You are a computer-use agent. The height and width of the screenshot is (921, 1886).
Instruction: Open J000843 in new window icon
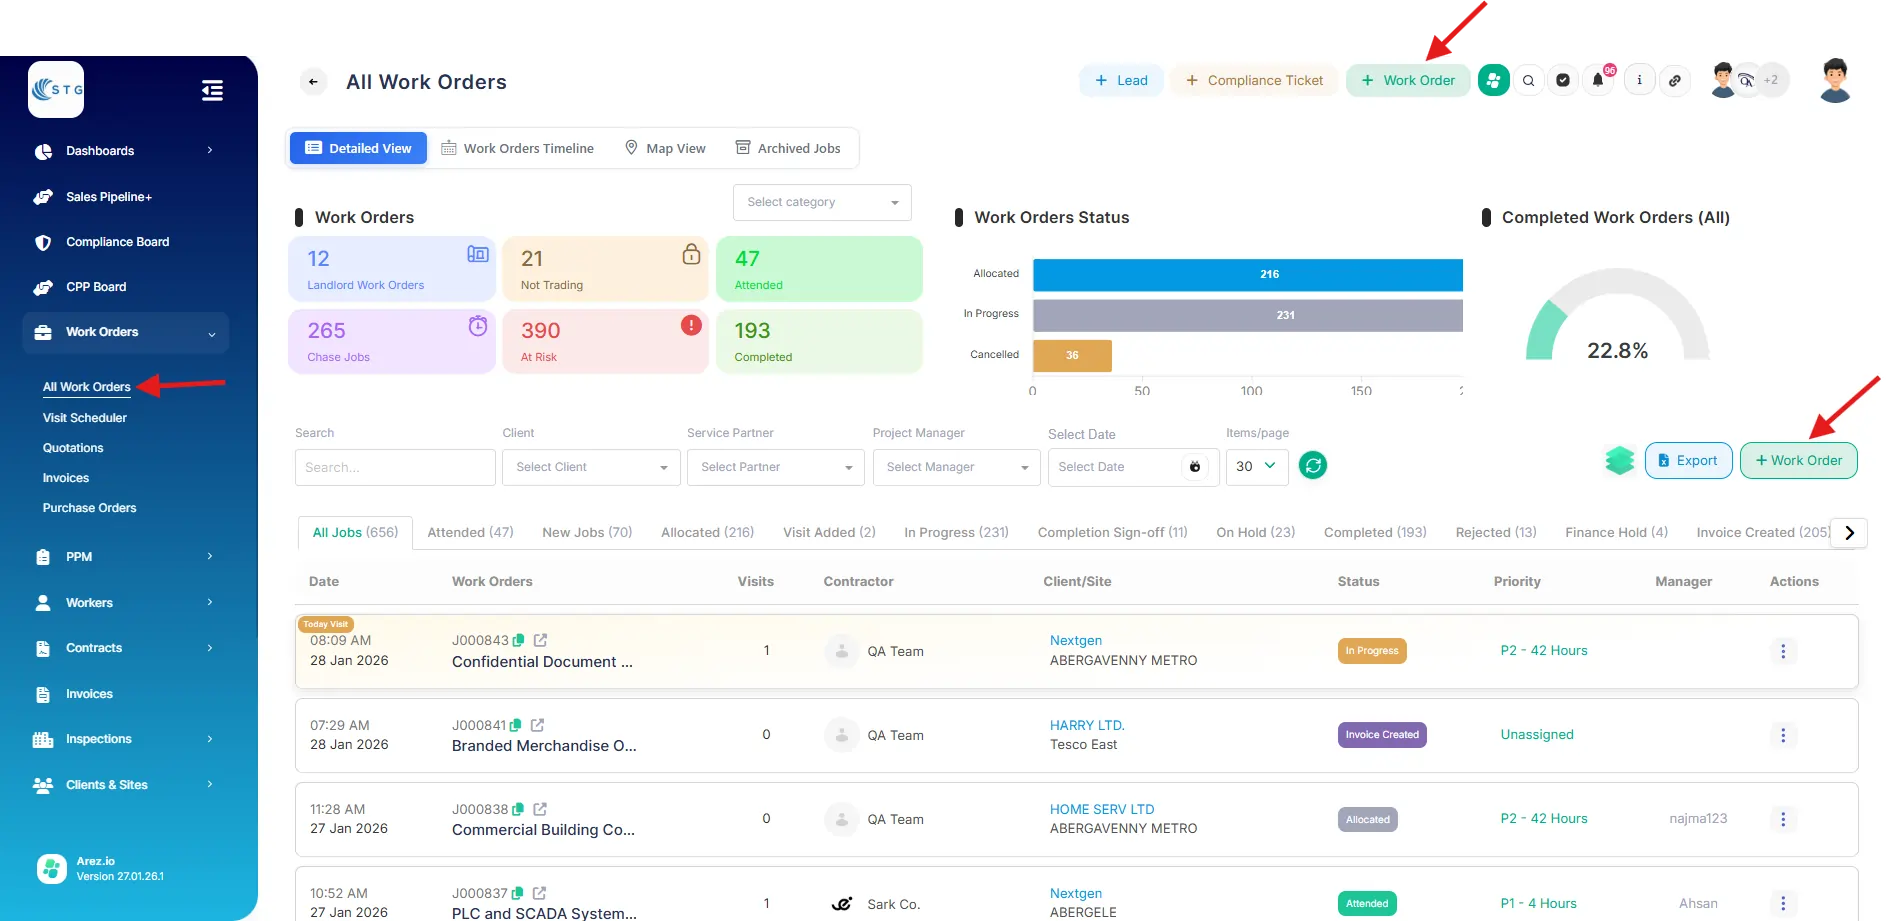pyautogui.click(x=540, y=640)
